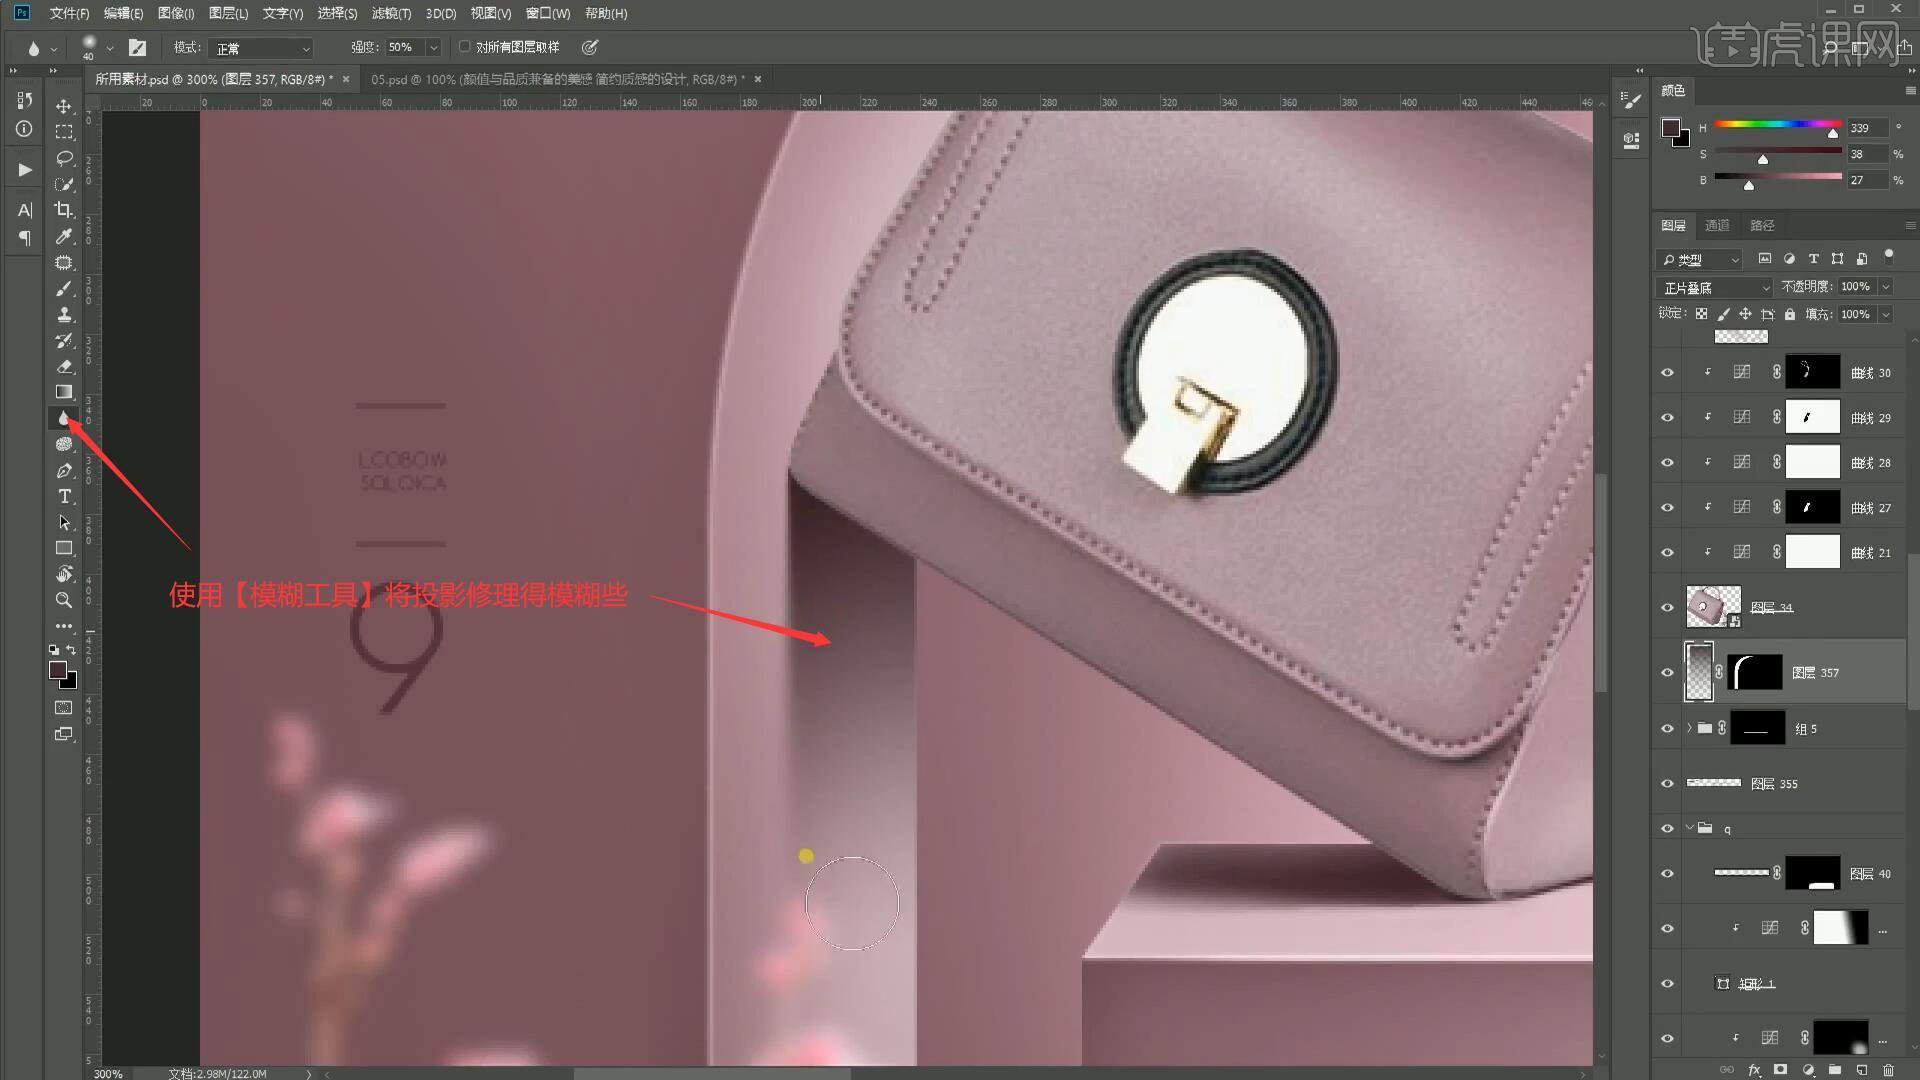The width and height of the screenshot is (1920, 1080).
Task: Click the foreground color swatch in toolbar
Action: click(x=58, y=670)
